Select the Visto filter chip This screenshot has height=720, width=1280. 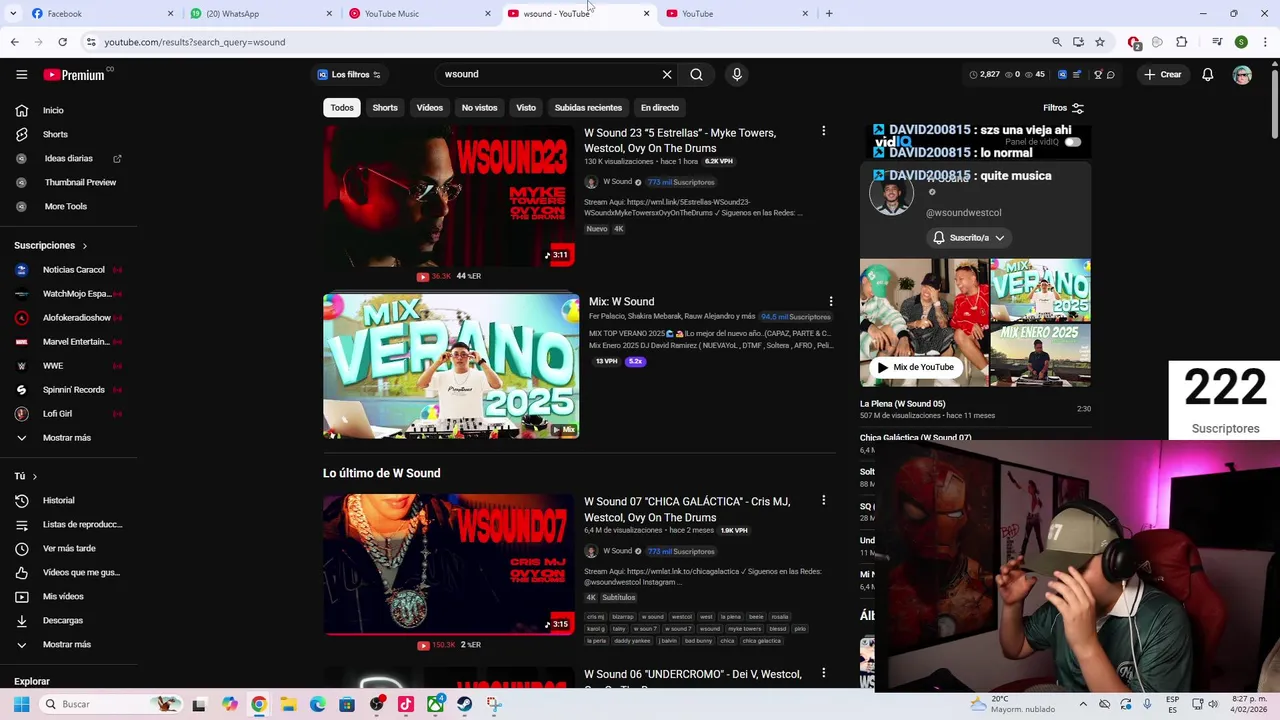coord(526,107)
